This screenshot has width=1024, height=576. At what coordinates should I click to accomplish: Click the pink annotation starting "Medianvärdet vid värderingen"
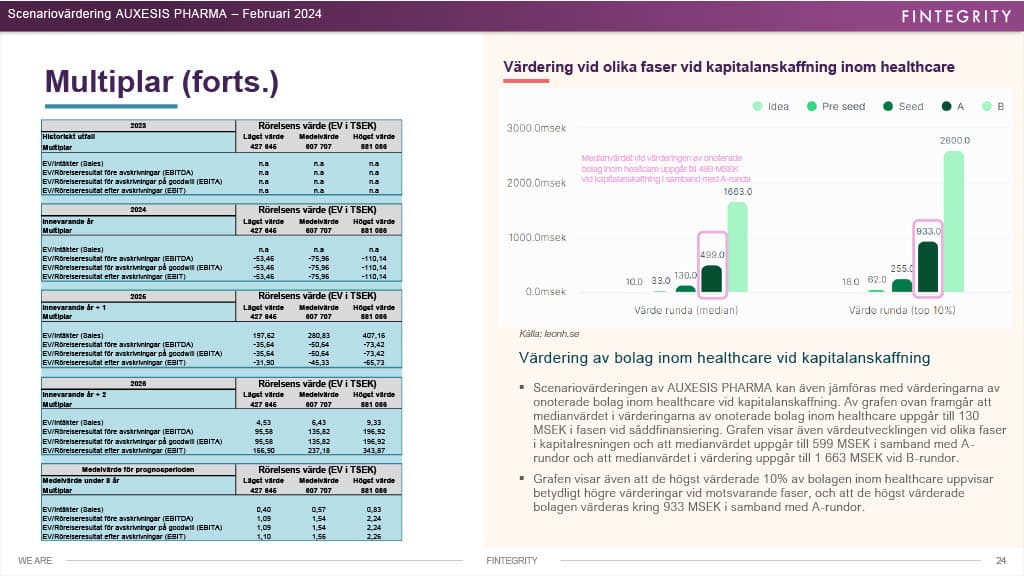click(666, 168)
